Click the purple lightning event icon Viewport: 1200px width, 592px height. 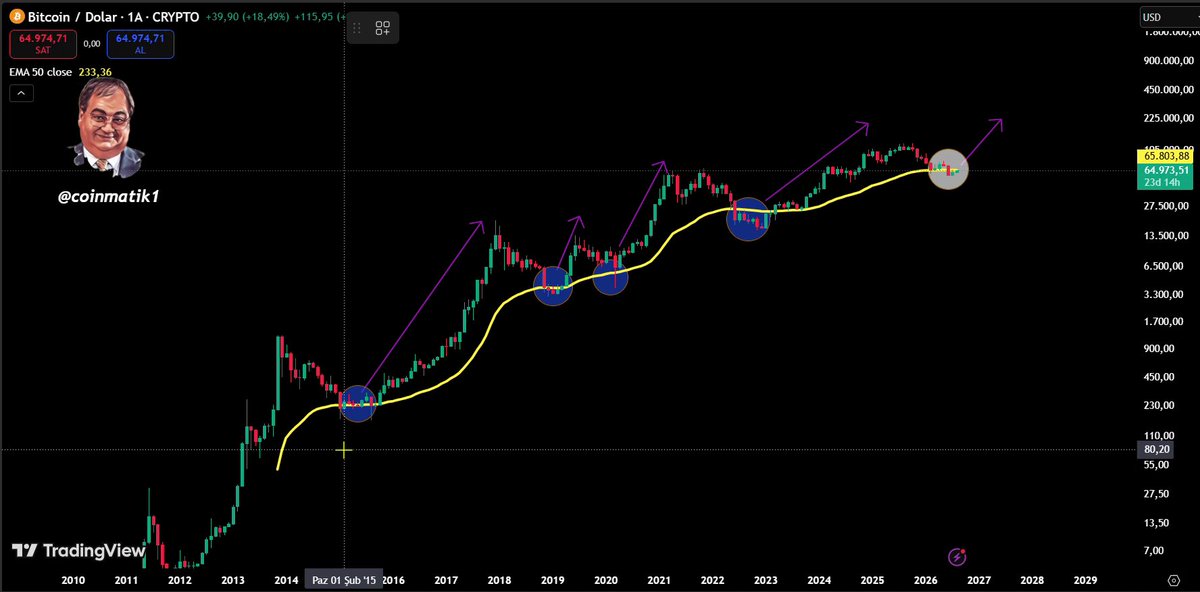(957, 556)
